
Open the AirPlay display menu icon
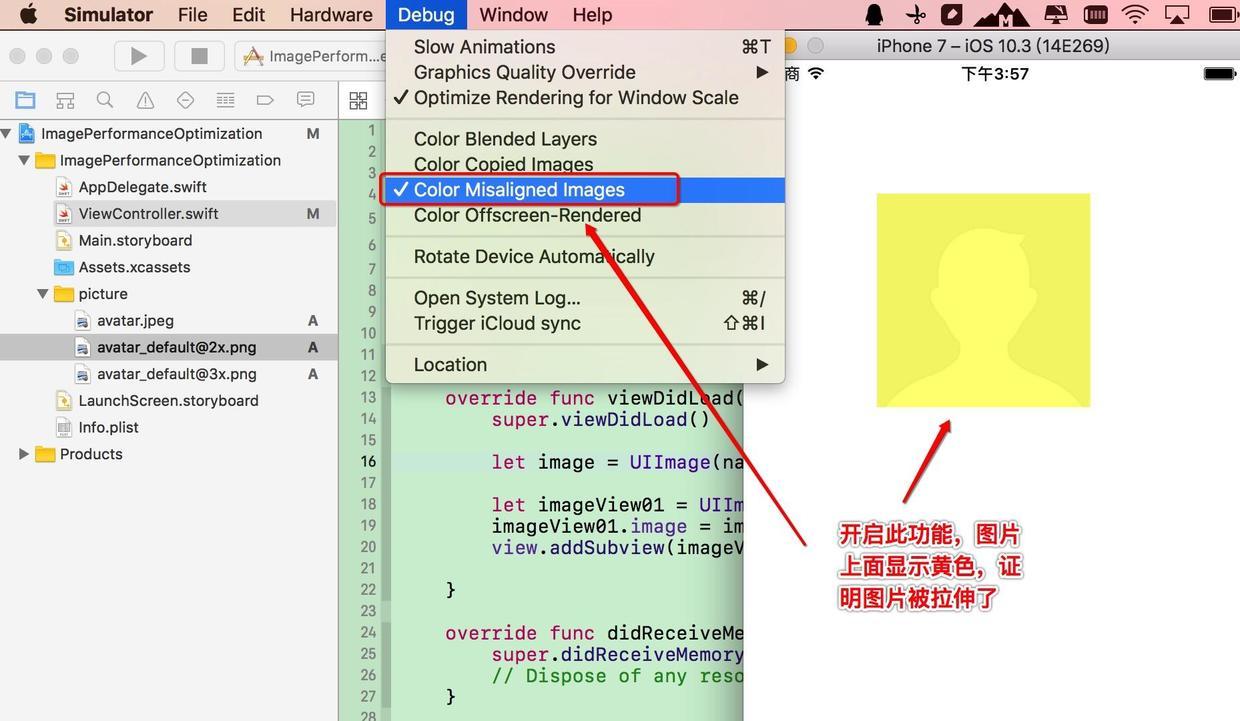[1178, 14]
